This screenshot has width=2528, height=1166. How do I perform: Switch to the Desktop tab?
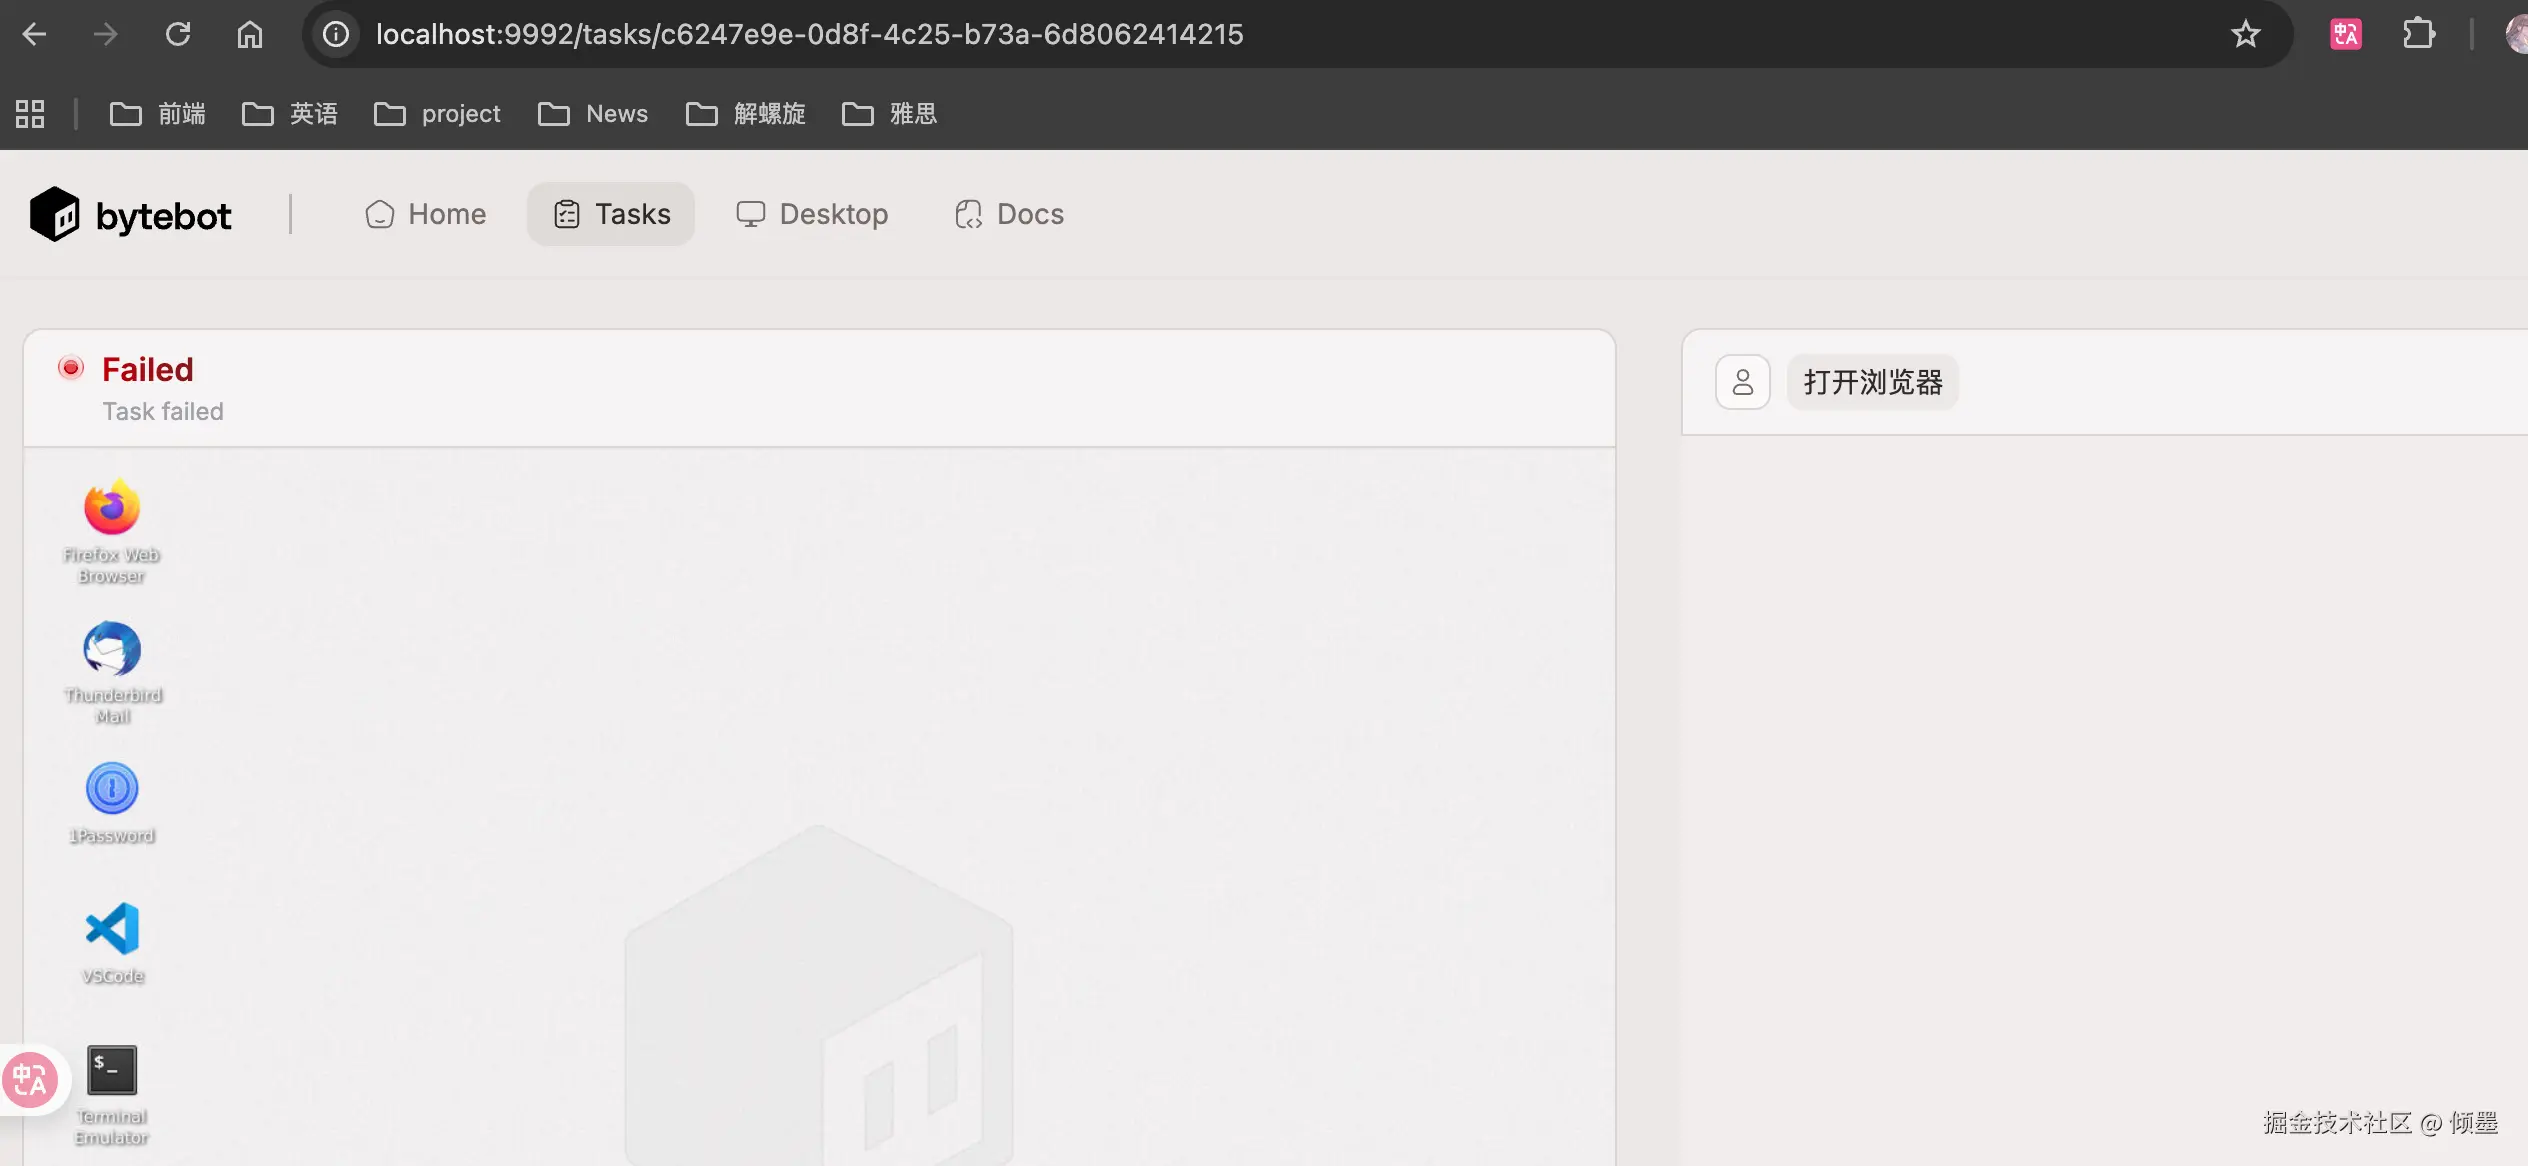tap(812, 214)
